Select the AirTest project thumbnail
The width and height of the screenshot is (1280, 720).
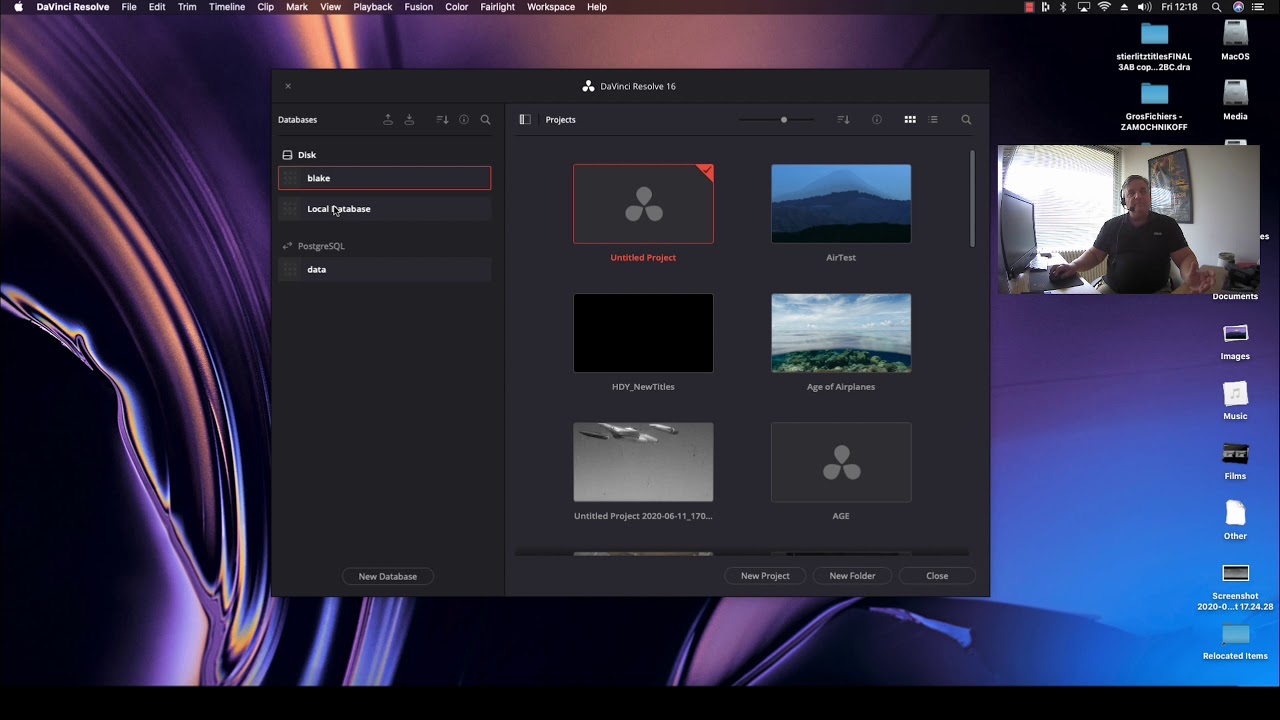pos(841,204)
